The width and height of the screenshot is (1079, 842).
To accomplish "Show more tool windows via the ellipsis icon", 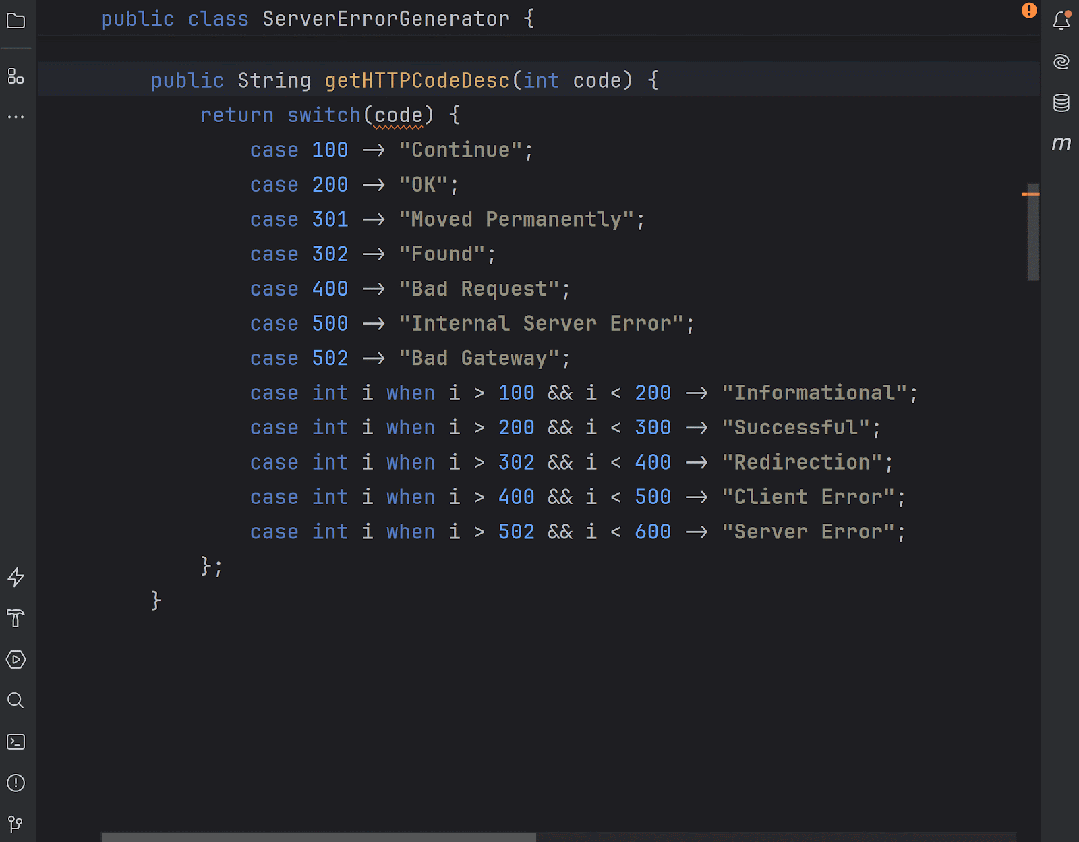I will [15, 117].
